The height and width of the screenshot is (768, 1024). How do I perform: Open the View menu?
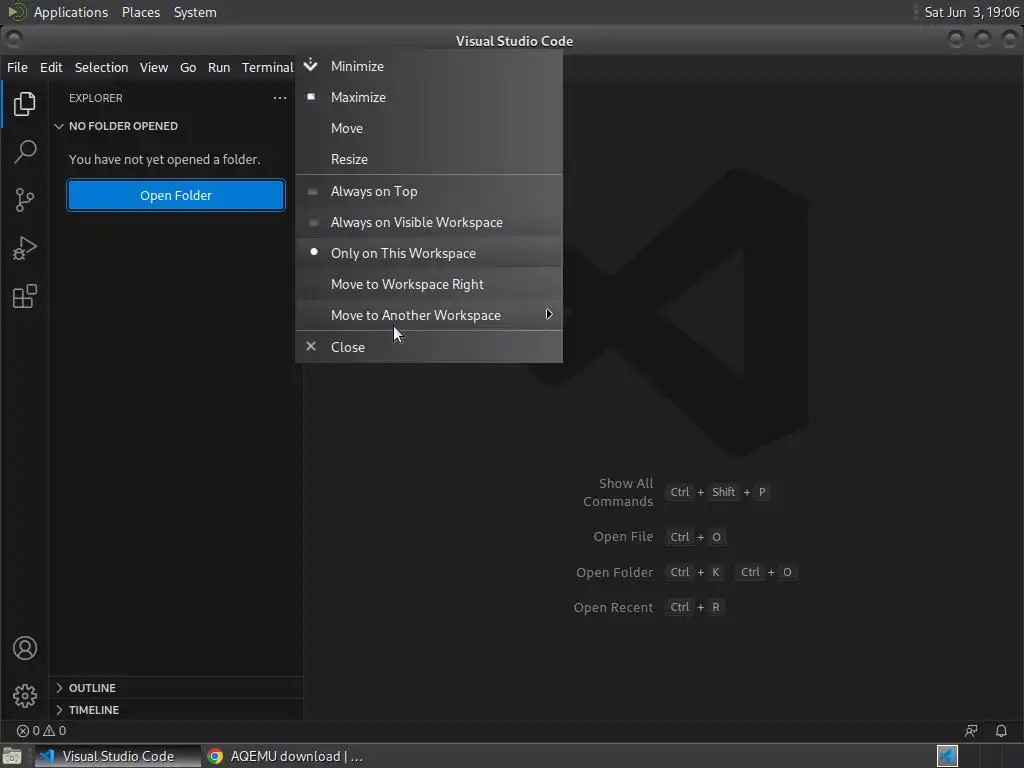click(x=153, y=67)
